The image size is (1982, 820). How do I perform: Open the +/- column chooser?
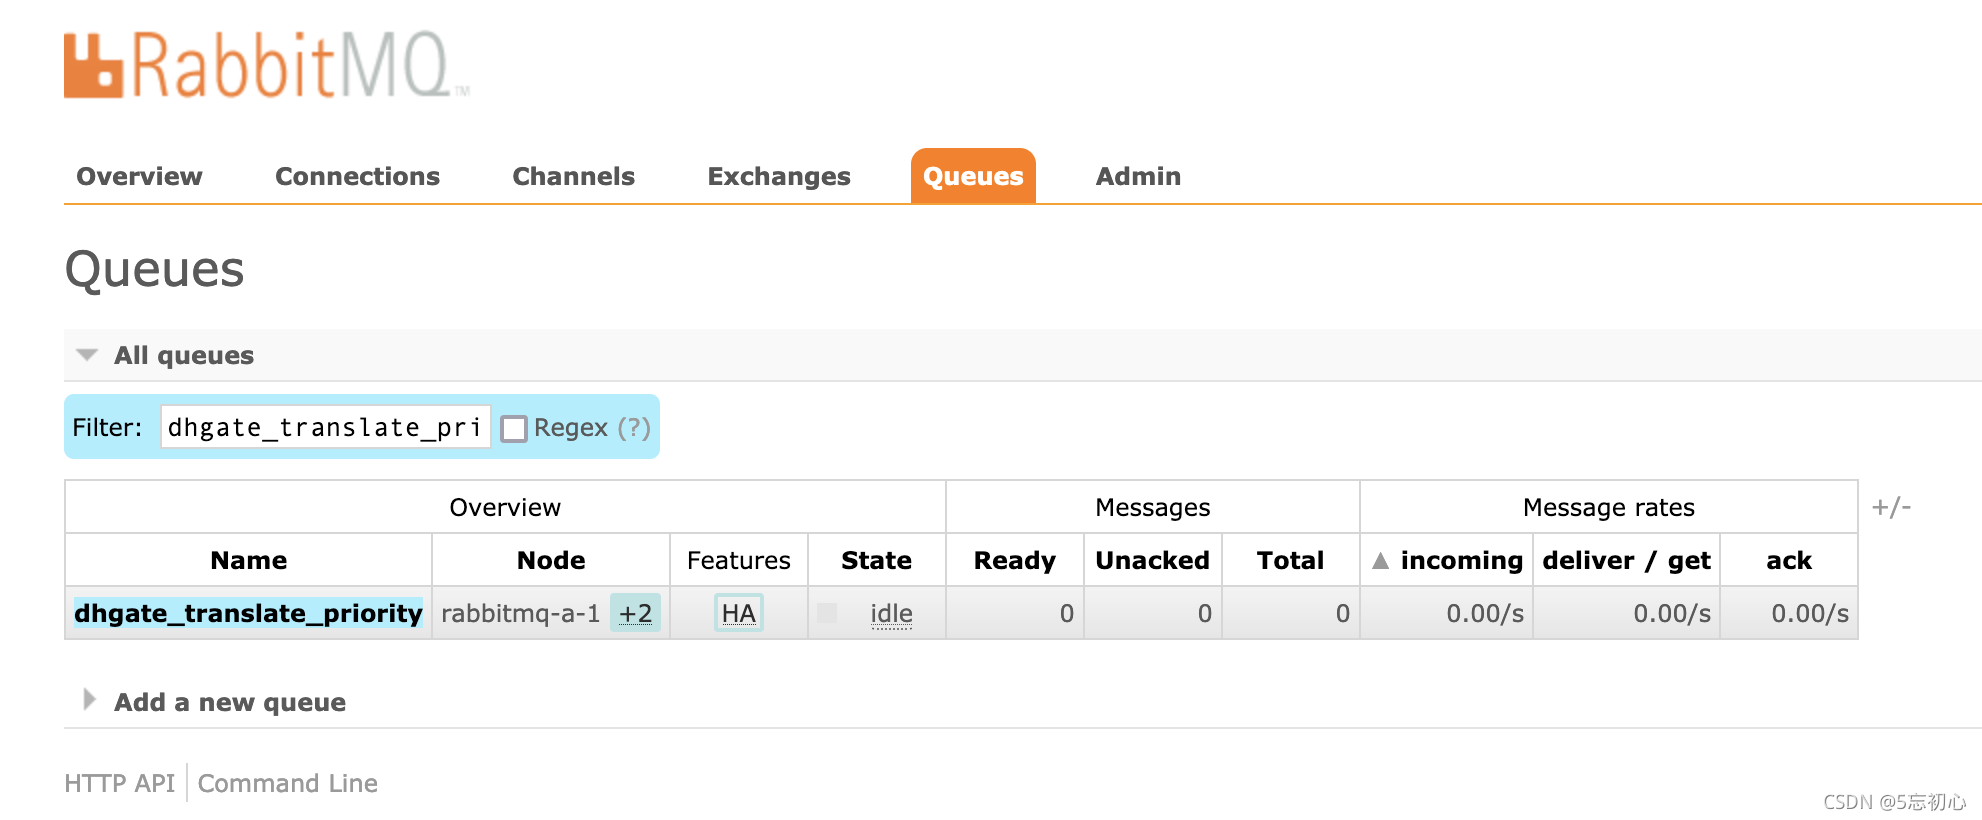tap(1891, 507)
